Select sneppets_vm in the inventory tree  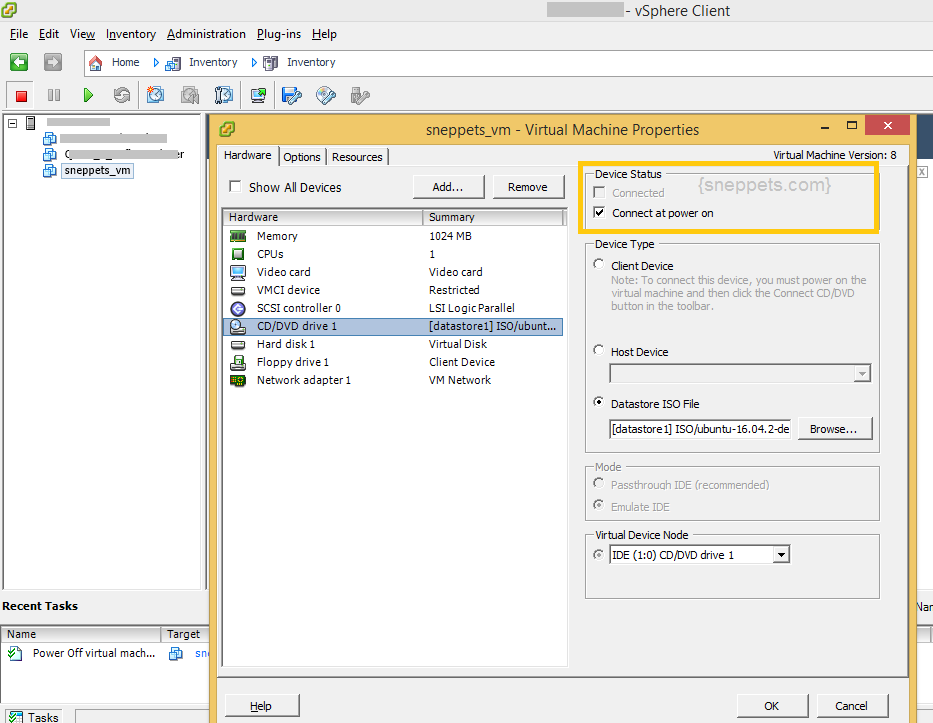(97, 171)
